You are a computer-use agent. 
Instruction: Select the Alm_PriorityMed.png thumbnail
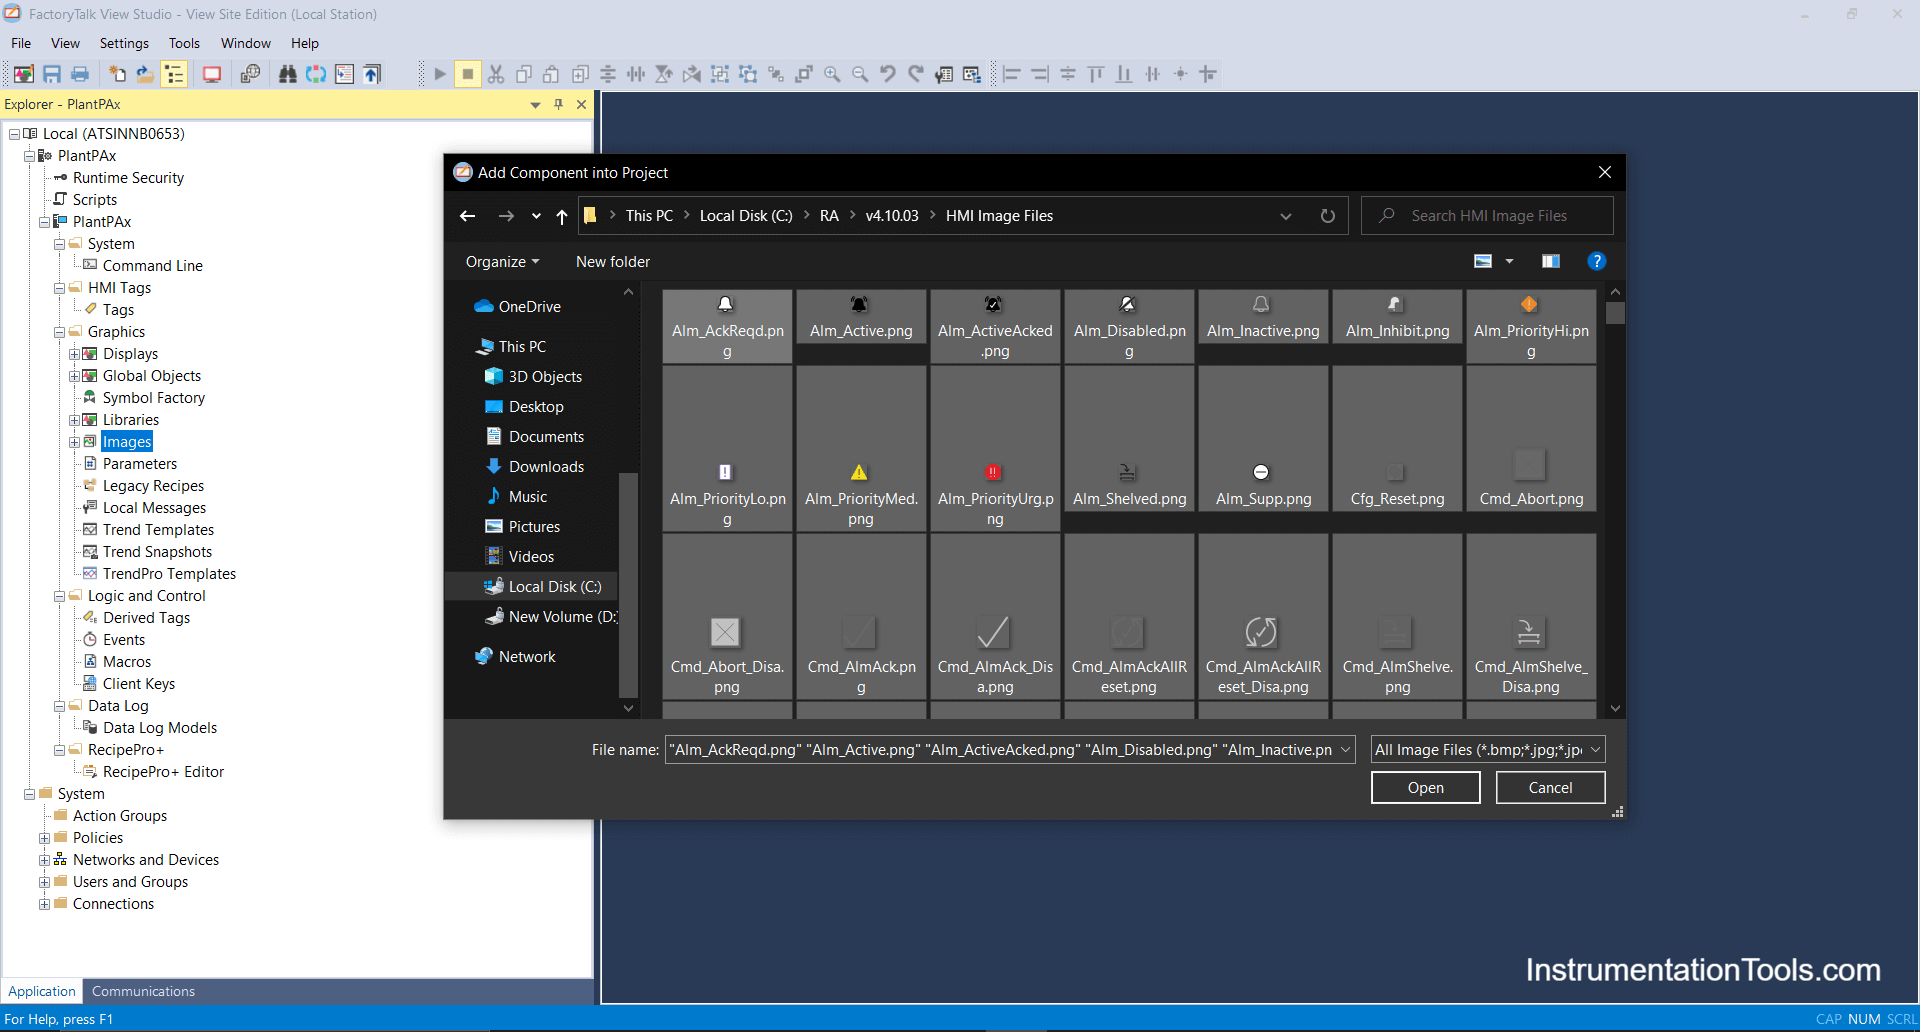[x=861, y=448]
